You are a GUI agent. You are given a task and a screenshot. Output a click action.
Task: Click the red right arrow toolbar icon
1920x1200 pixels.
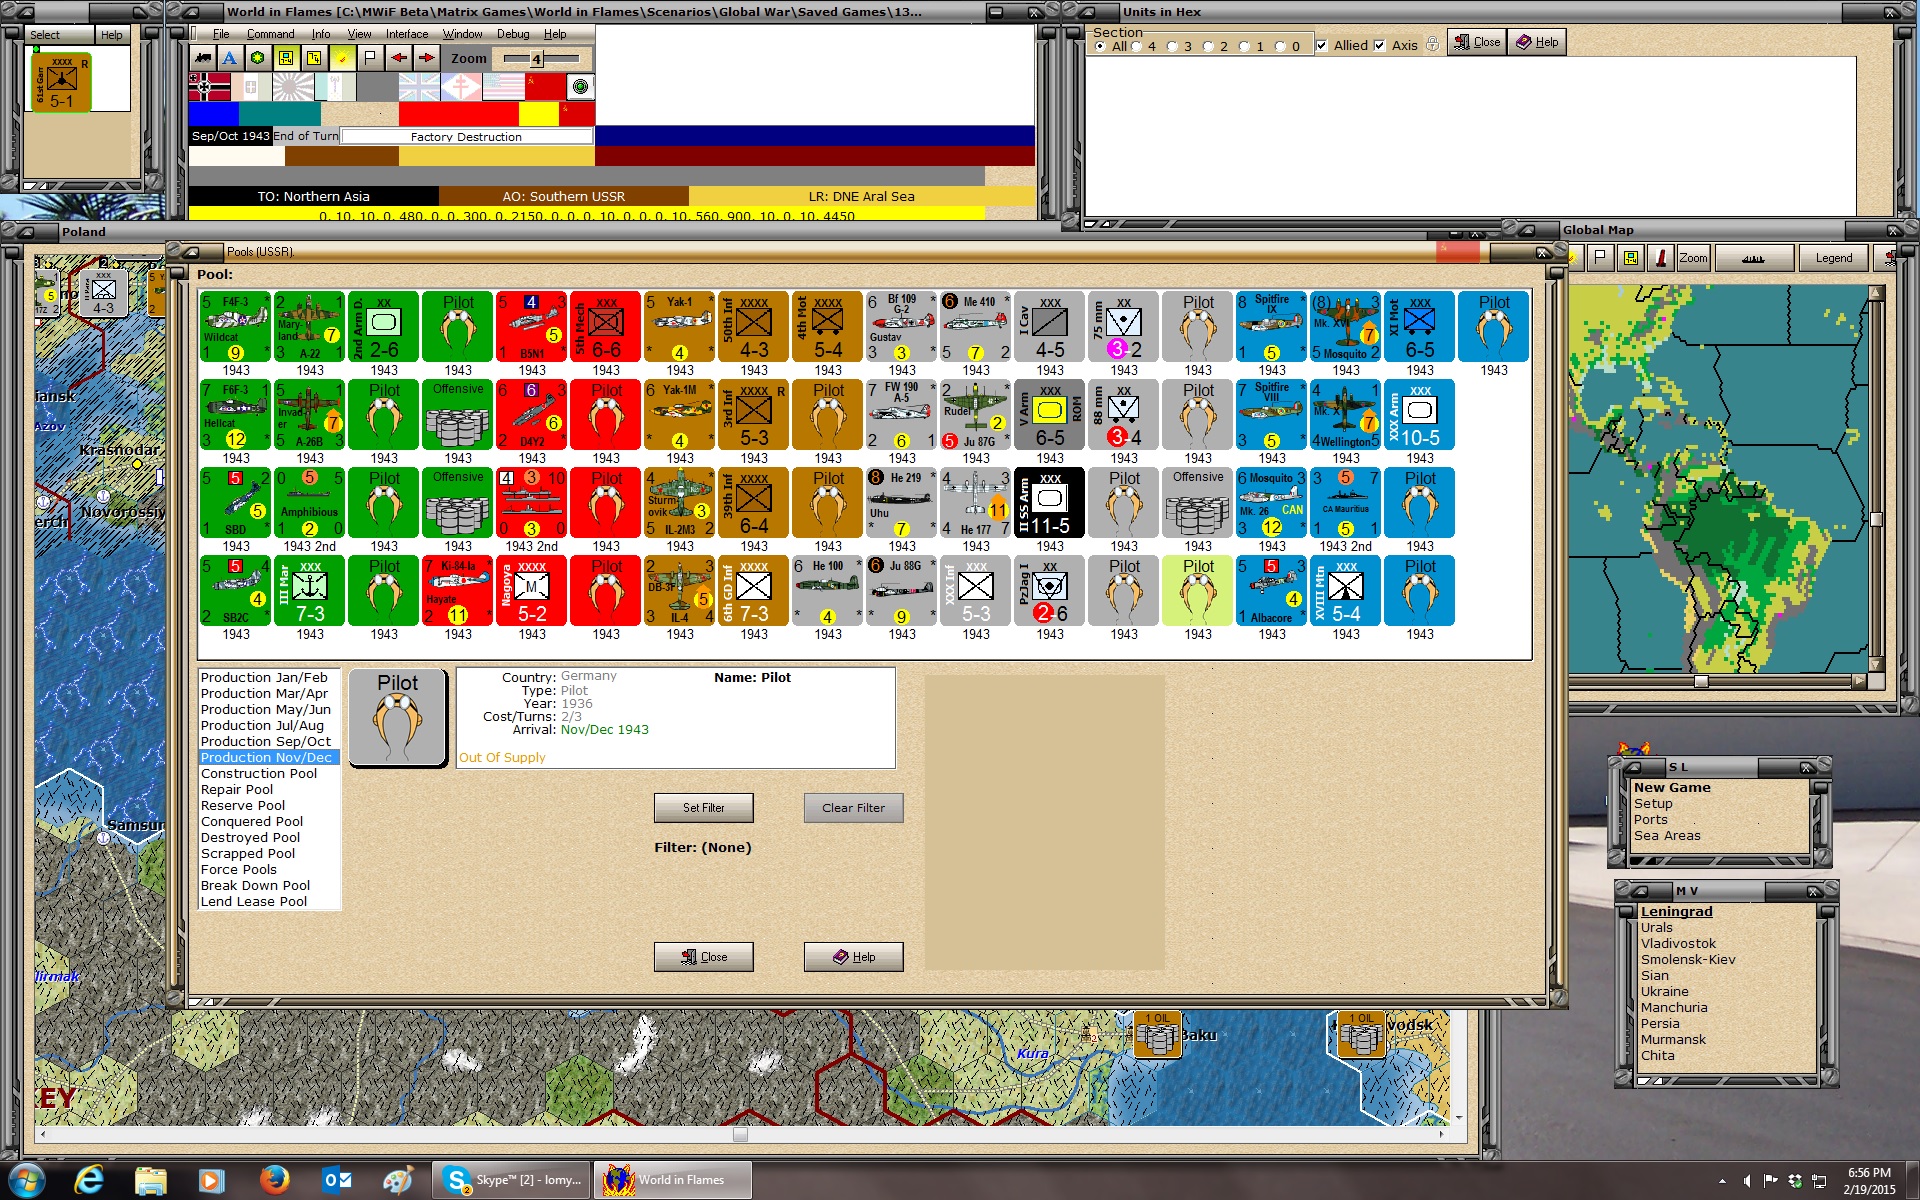(x=427, y=58)
